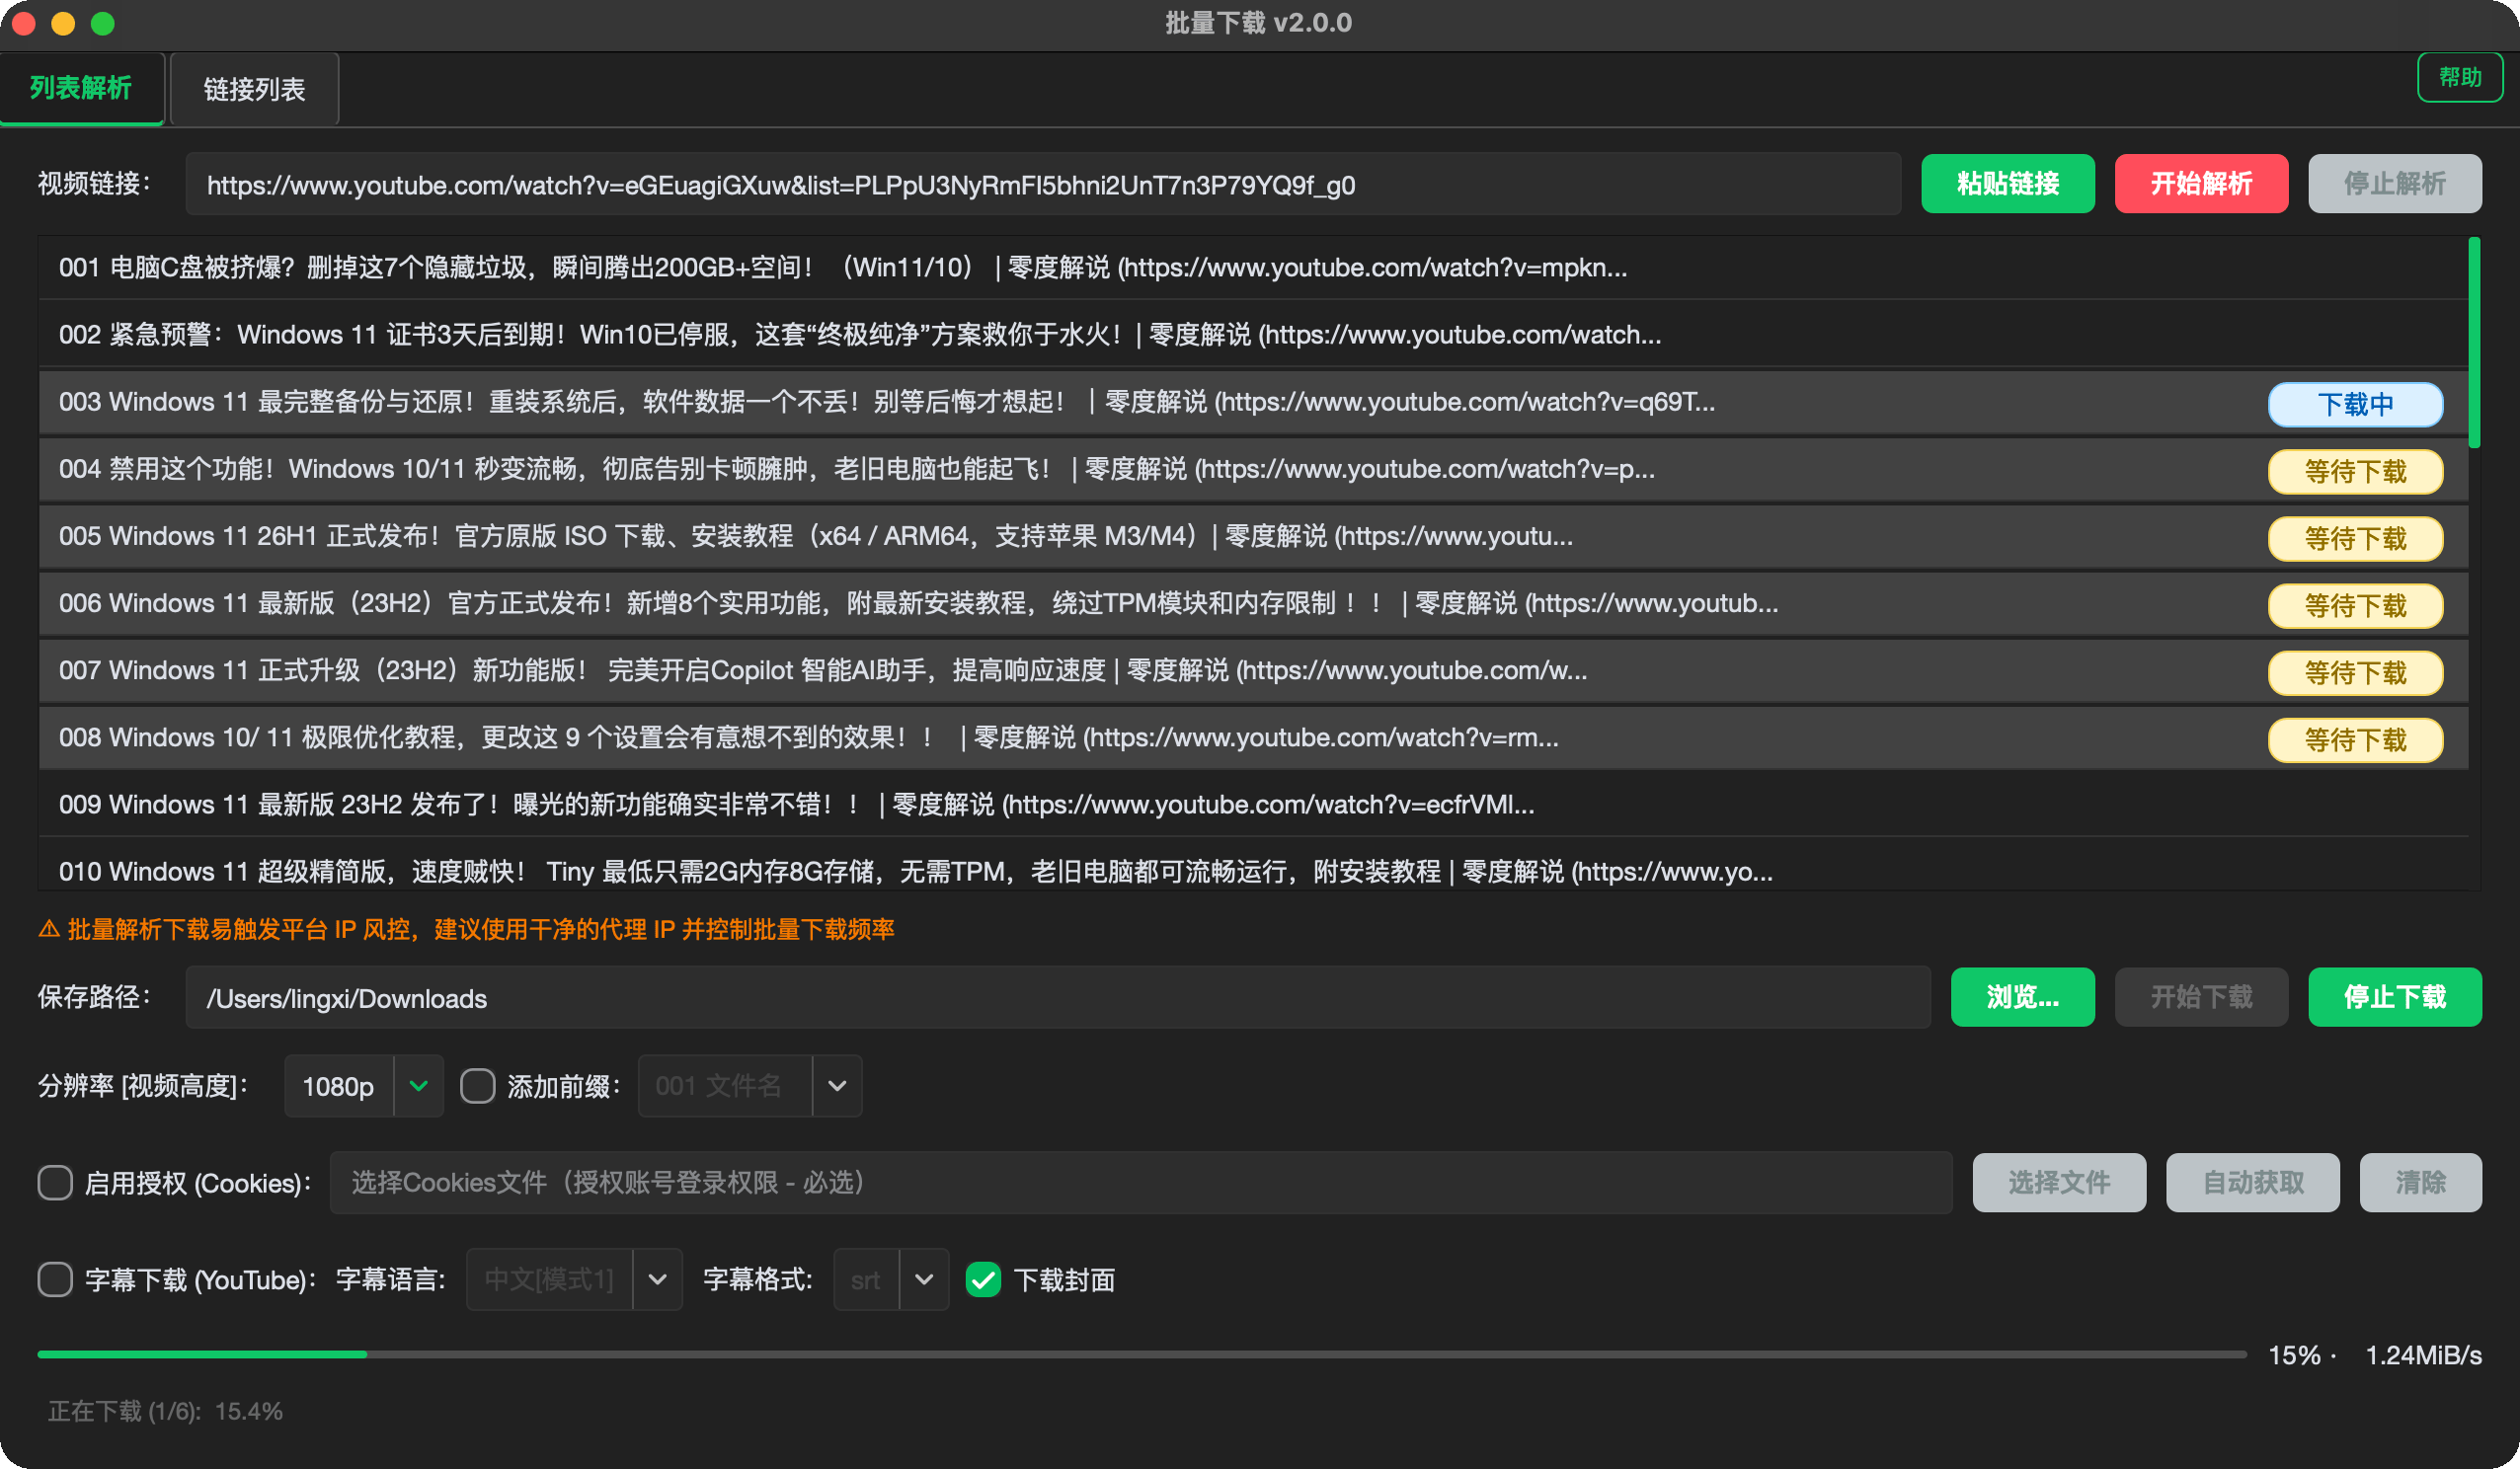Click the 等待下载 badge on row 008
This screenshot has width=2520, height=1469.
click(x=2355, y=739)
